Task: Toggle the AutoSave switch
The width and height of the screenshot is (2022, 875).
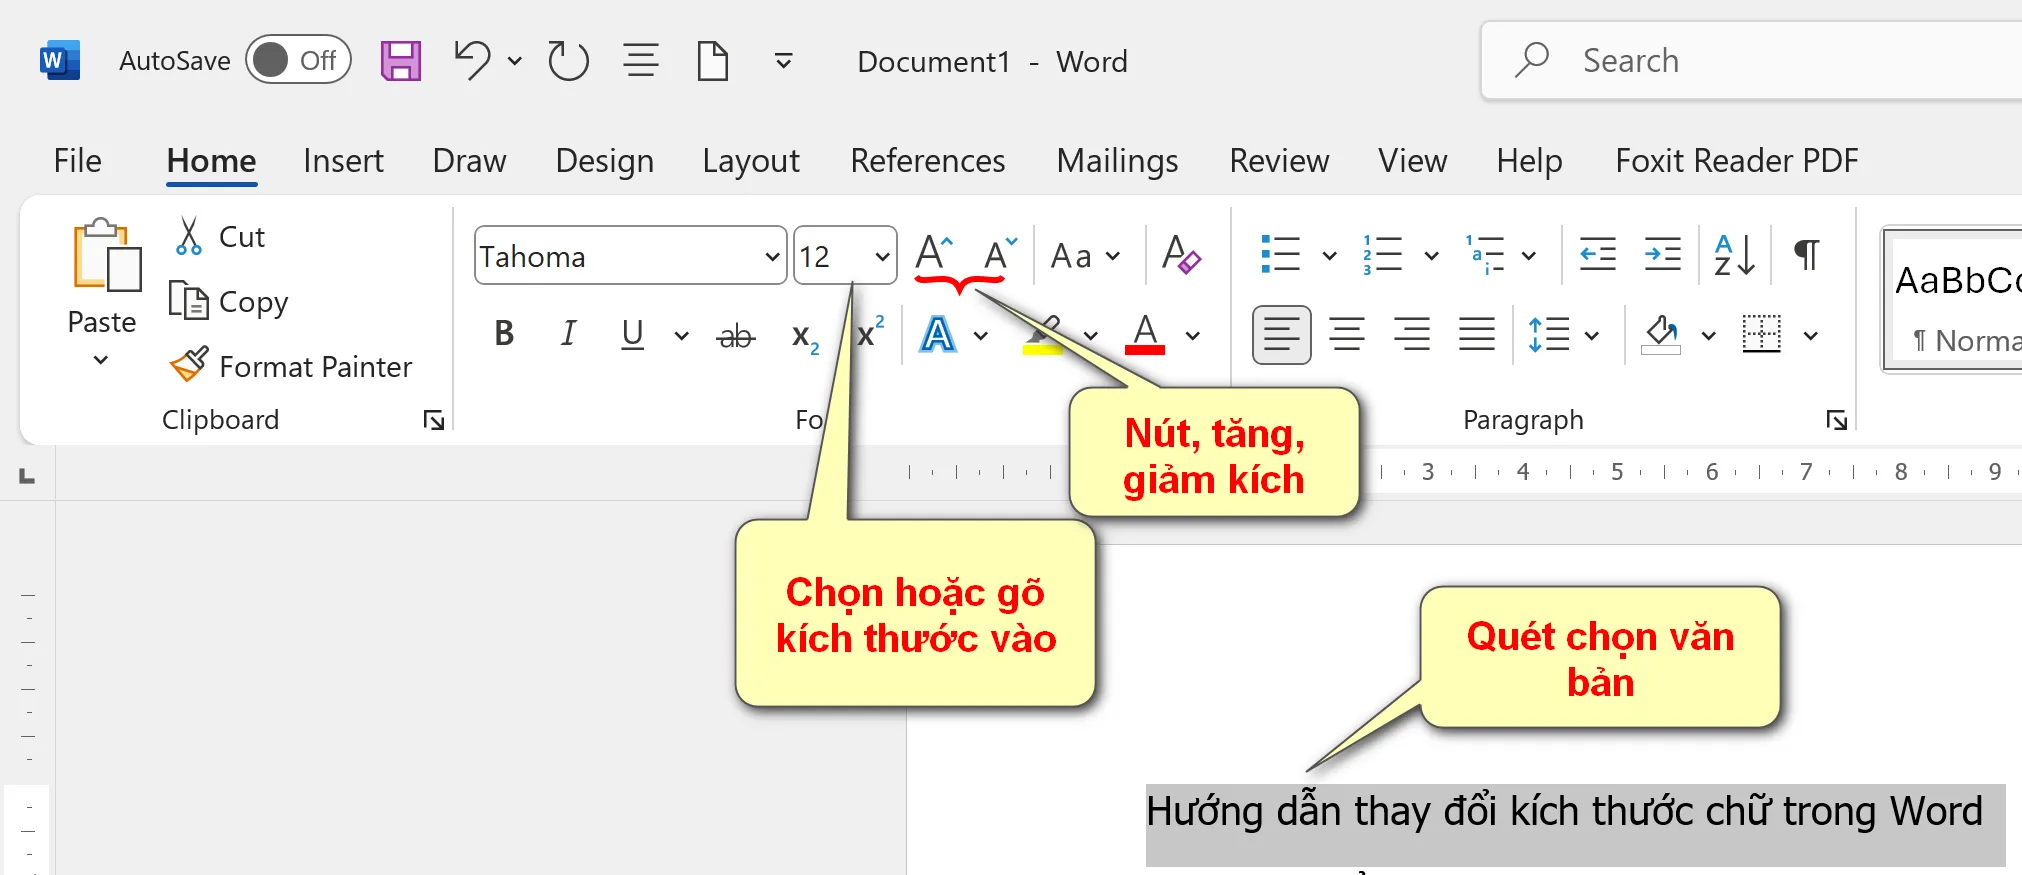Action: tap(298, 60)
